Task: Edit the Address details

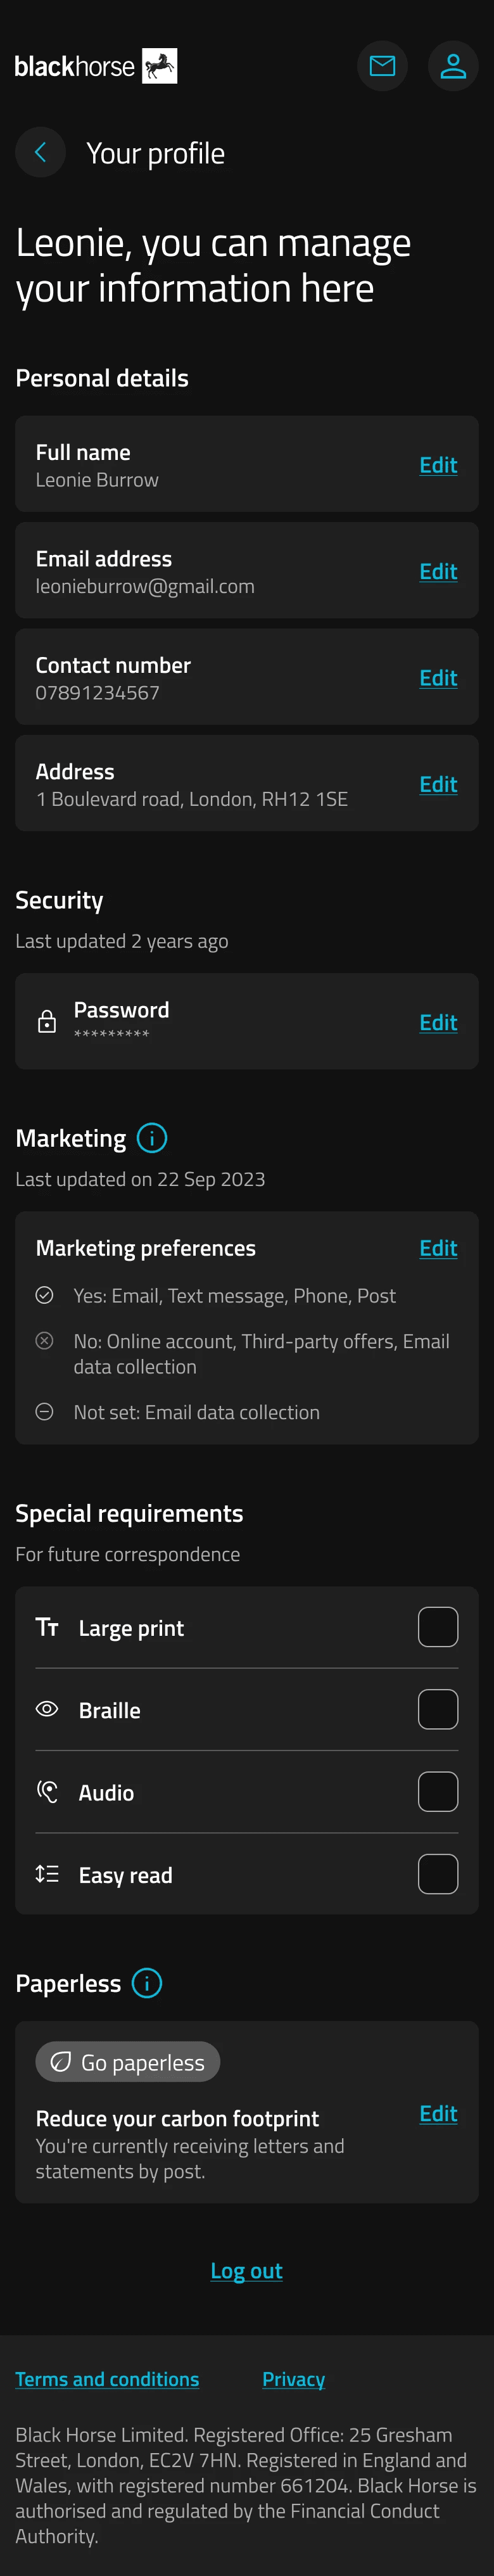Action: click(x=438, y=784)
